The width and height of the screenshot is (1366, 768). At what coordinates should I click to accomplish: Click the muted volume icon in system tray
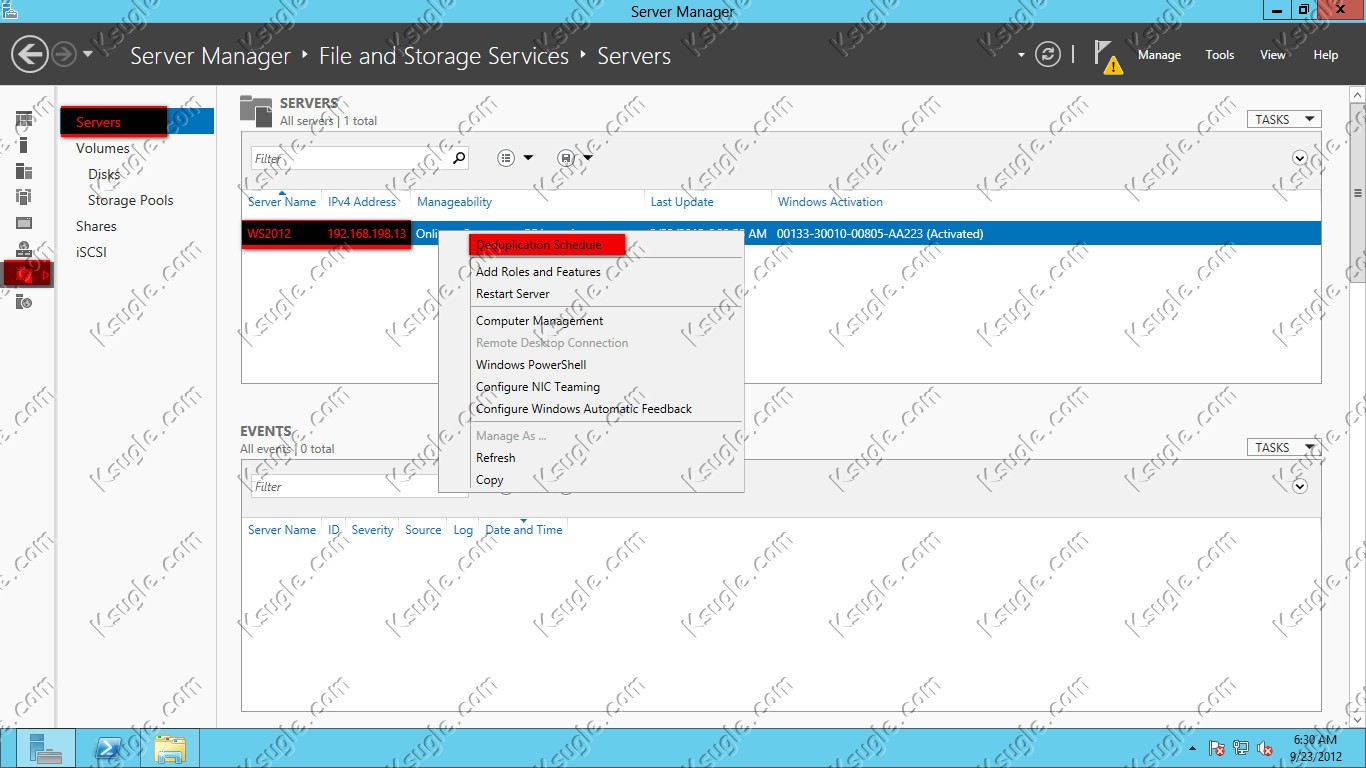click(x=1265, y=748)
